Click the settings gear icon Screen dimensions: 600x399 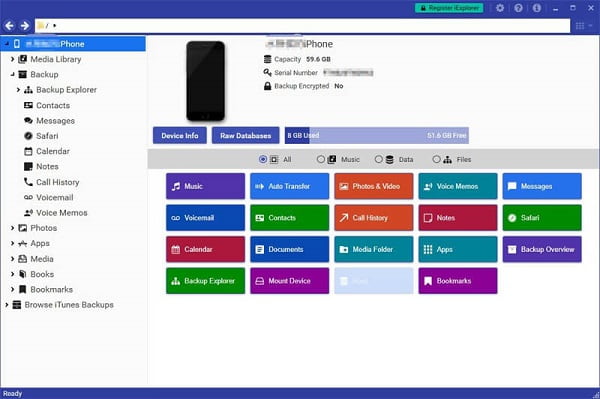point(500,8)
